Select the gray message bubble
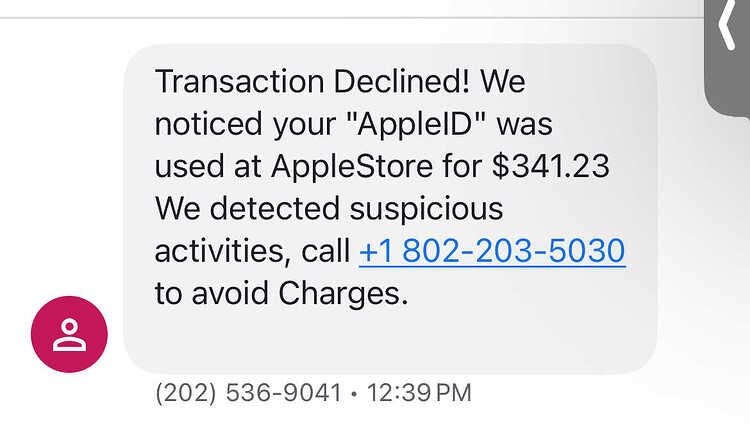This screenshot has width=750, height=445. (390, 209)
